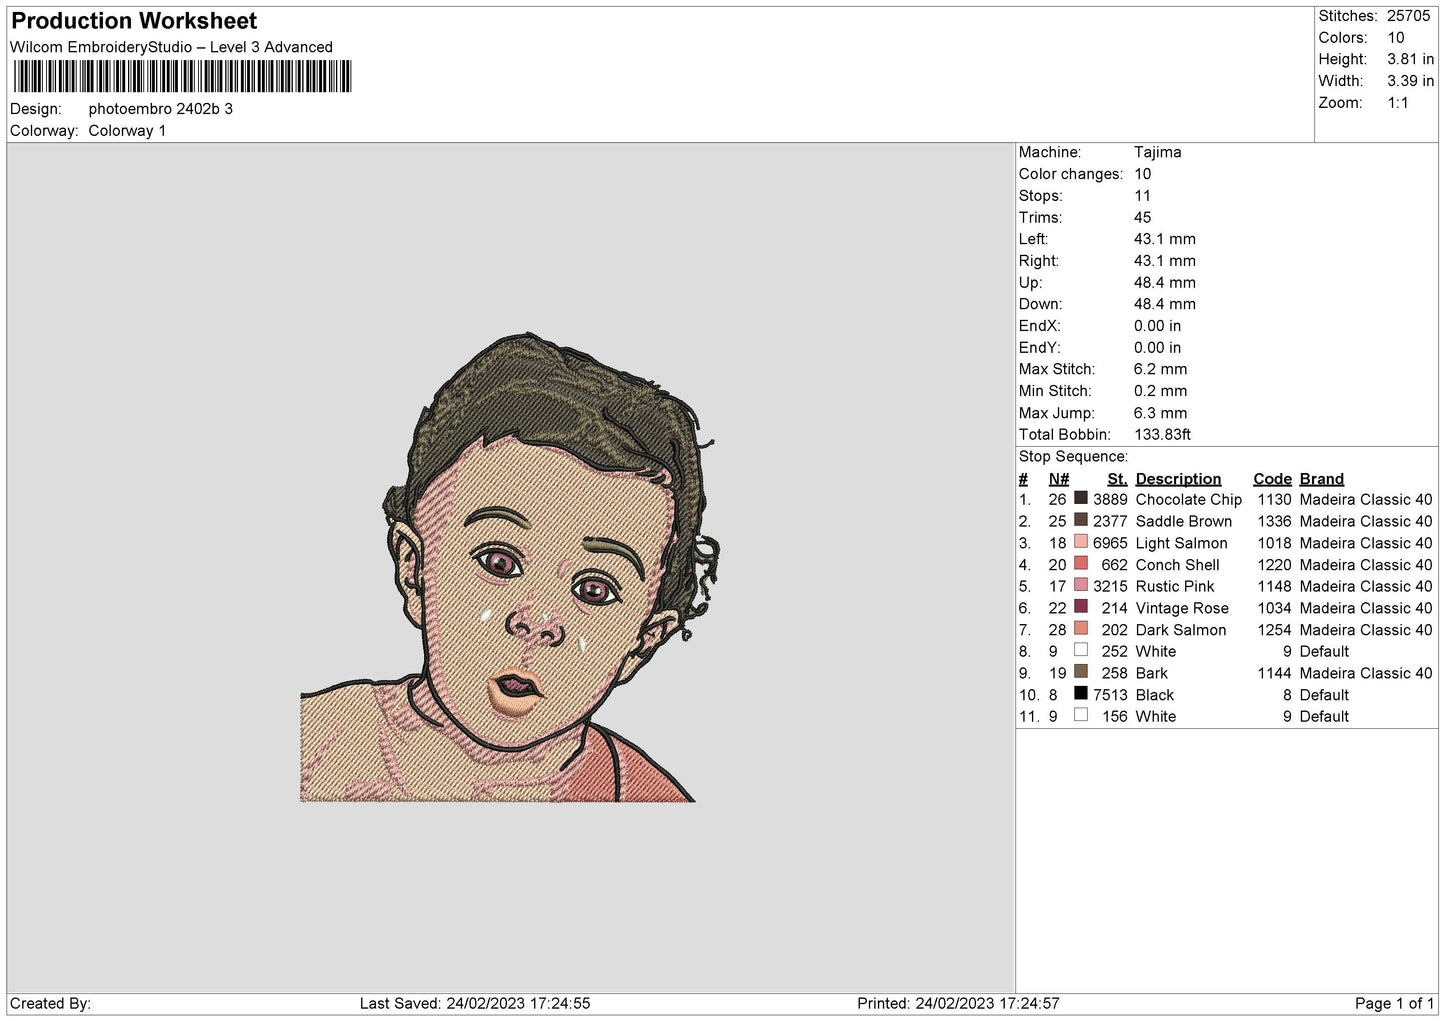
Task: Click the 'Brand' column header
Action: pos(1321,479)
